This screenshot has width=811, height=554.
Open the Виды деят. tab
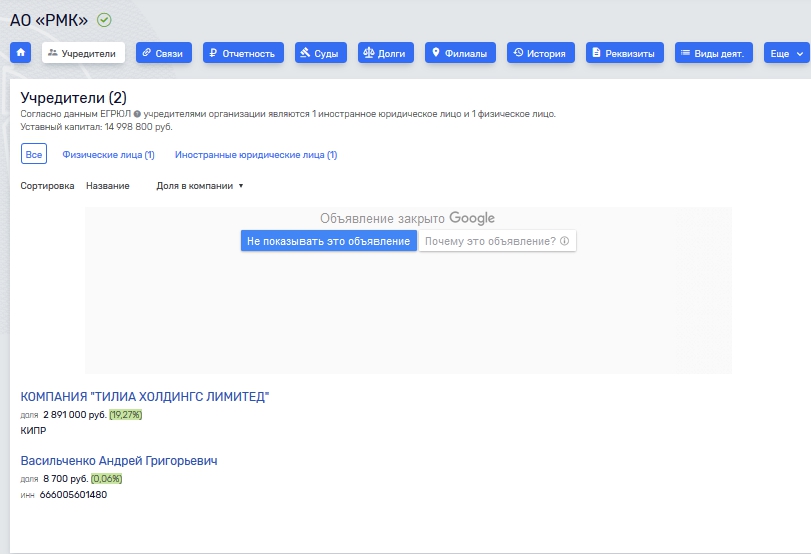(x=714, y=53)
